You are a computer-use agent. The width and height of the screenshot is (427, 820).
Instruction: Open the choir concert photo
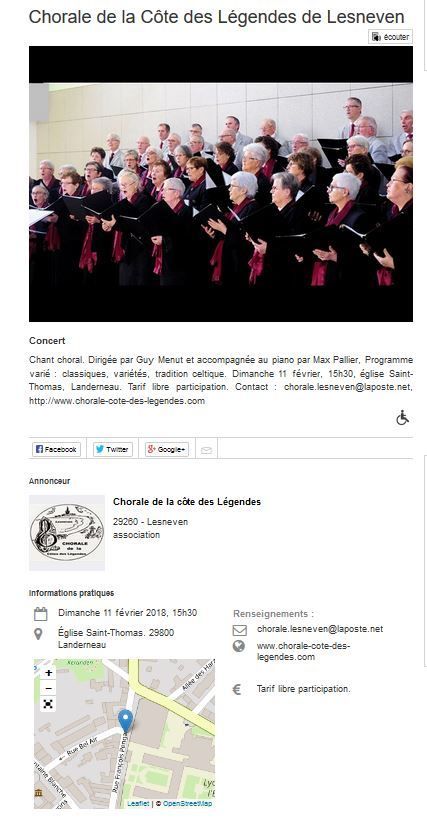click(221, 184)
